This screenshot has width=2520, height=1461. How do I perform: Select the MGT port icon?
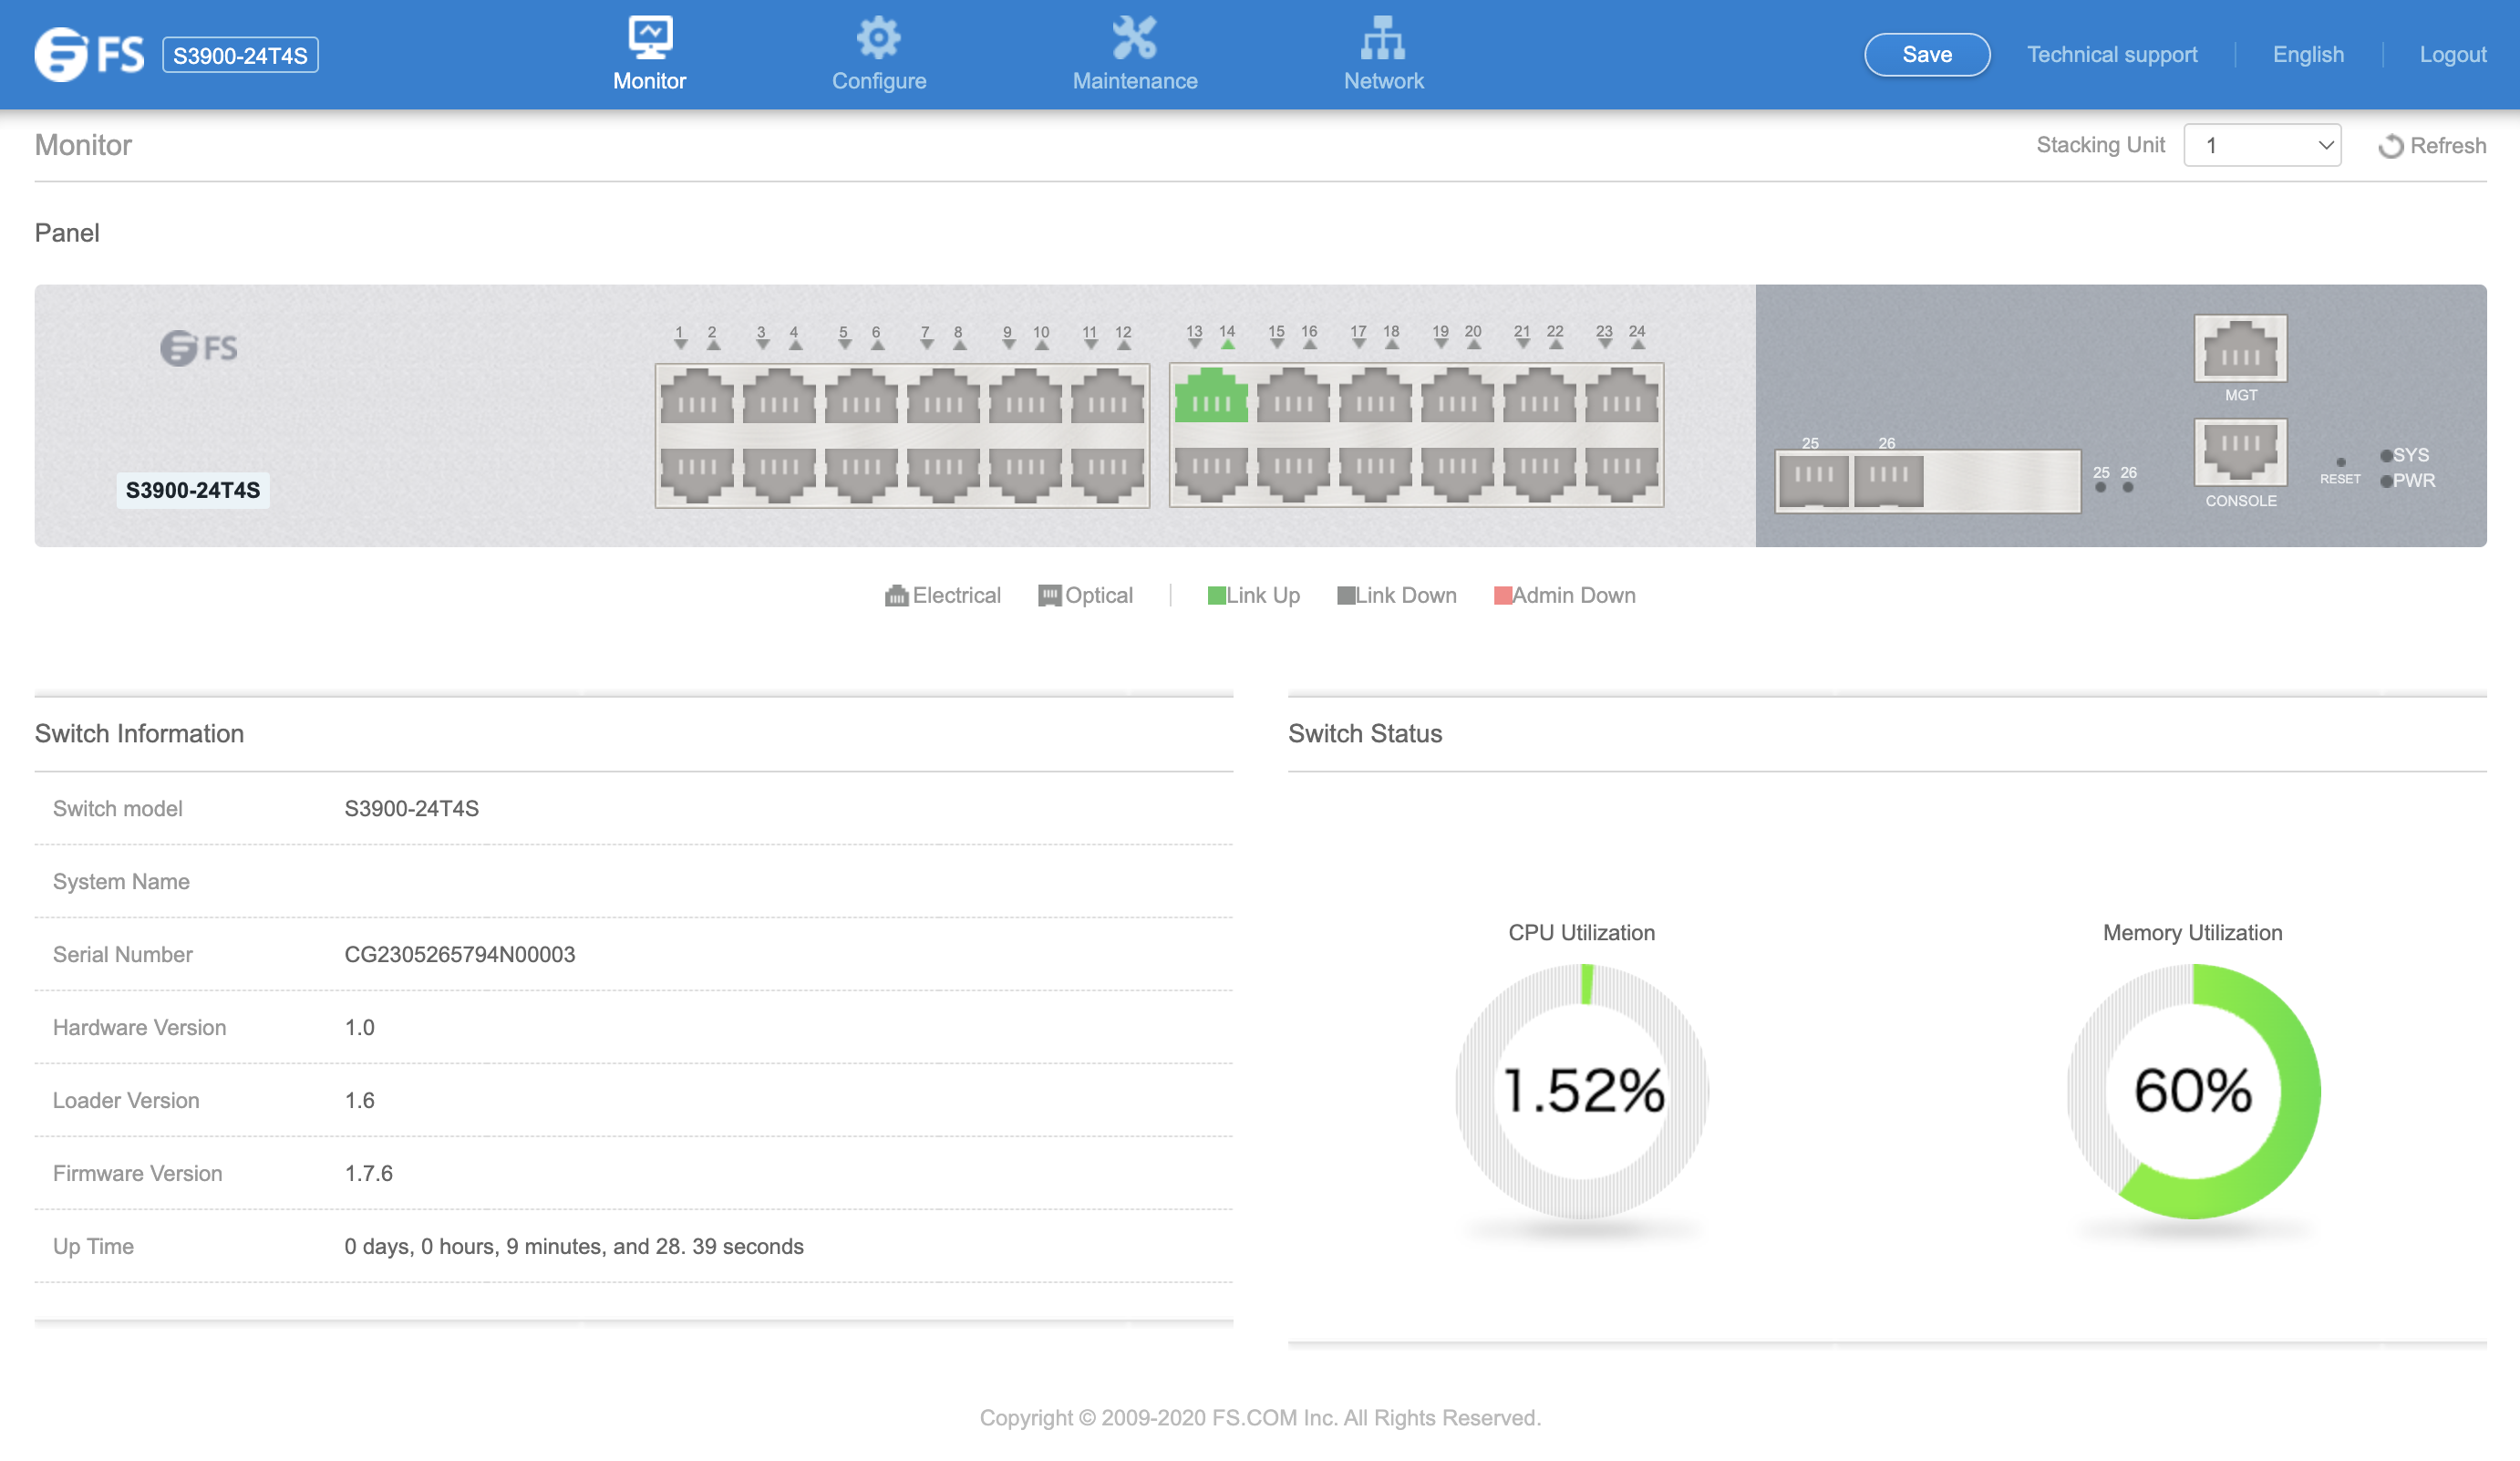click(x=2240, y=348)
